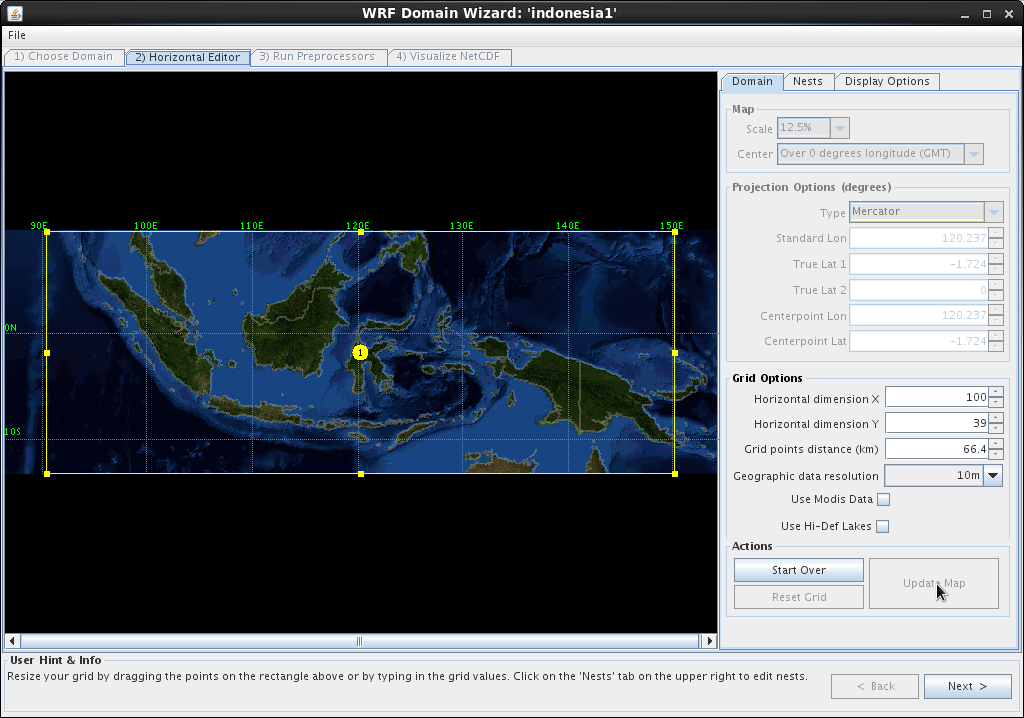Enable the Use Hi-Def Lakes checkbox
1024x718 pixels.
882,527
